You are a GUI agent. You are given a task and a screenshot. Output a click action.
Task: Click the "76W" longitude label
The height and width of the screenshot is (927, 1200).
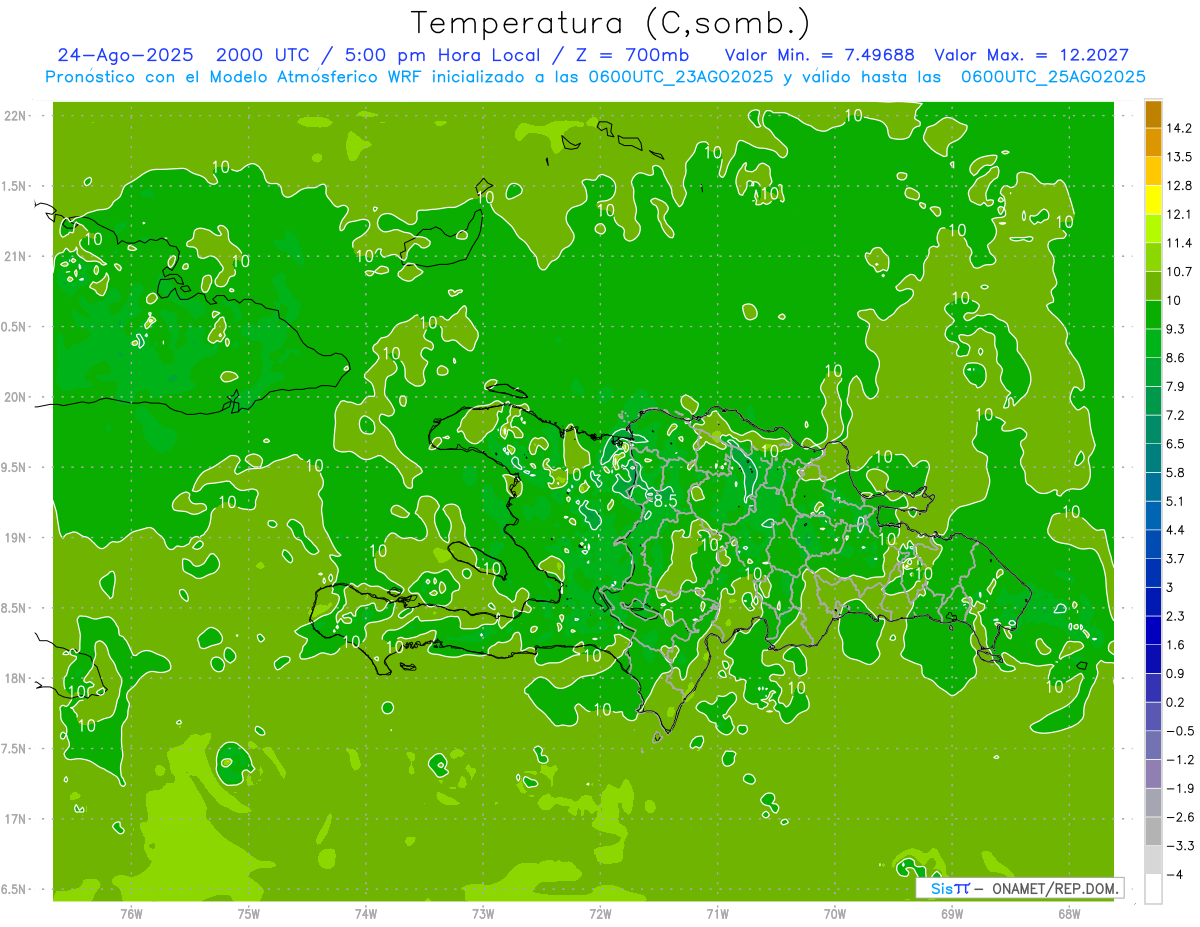131,914
